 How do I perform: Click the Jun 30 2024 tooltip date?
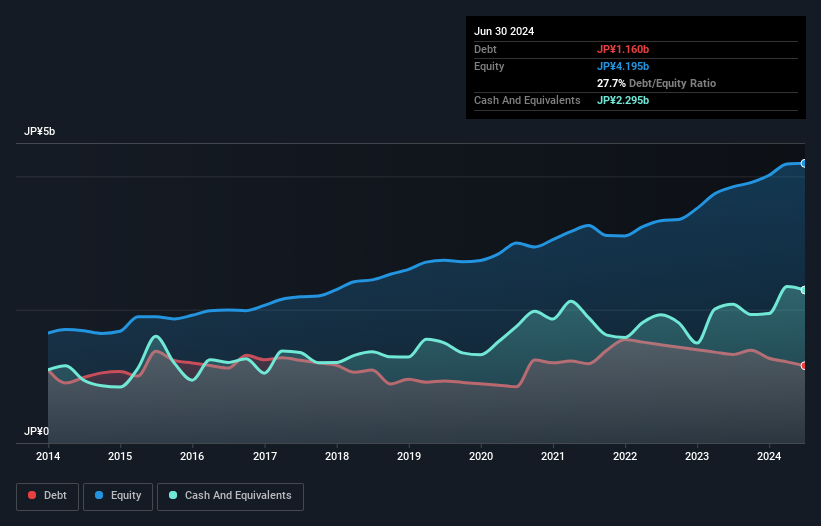[x=504, y=31]
